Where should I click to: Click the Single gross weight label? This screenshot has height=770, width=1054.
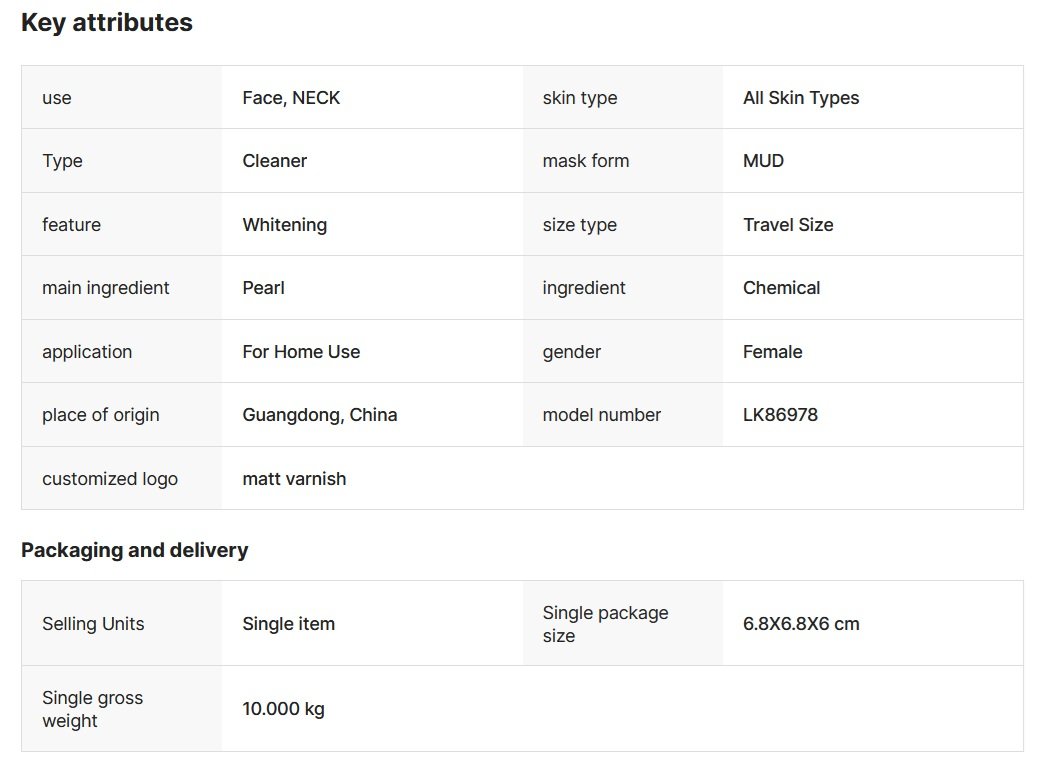coord(92,709)
